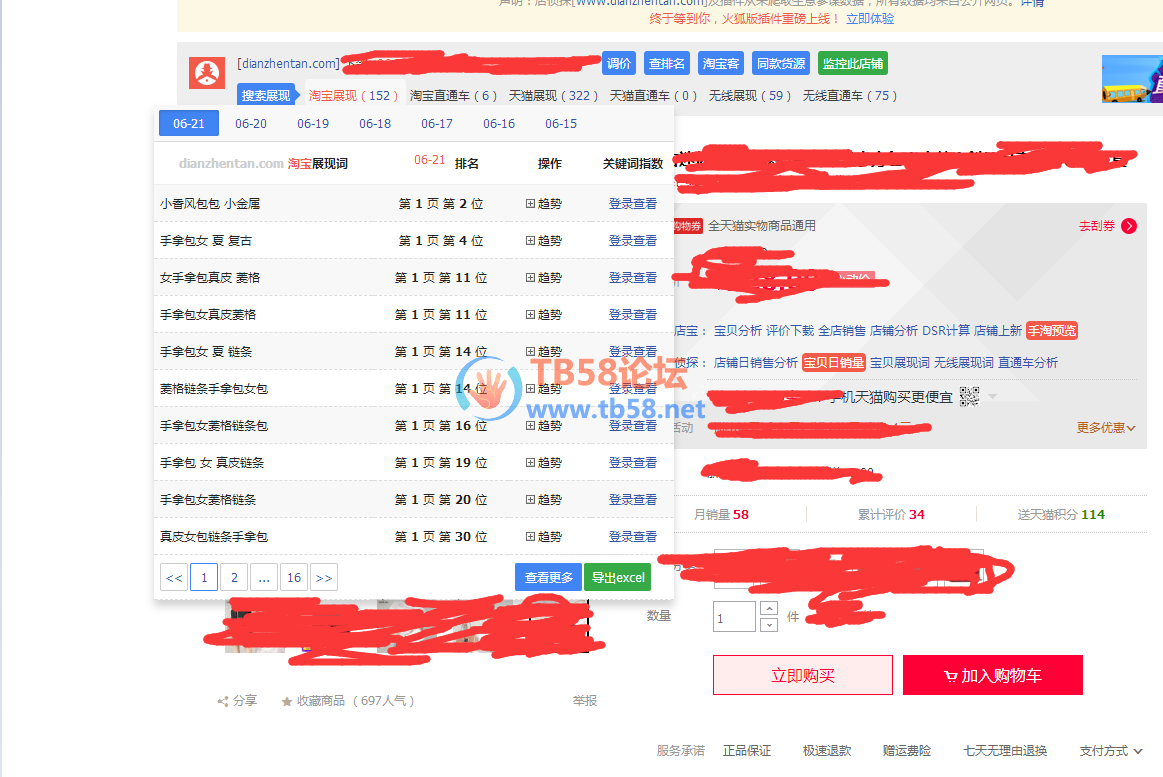Viewport: 1163px width, 777px height.
Task: Go to pagination page 2
Action: pos(234,578)
